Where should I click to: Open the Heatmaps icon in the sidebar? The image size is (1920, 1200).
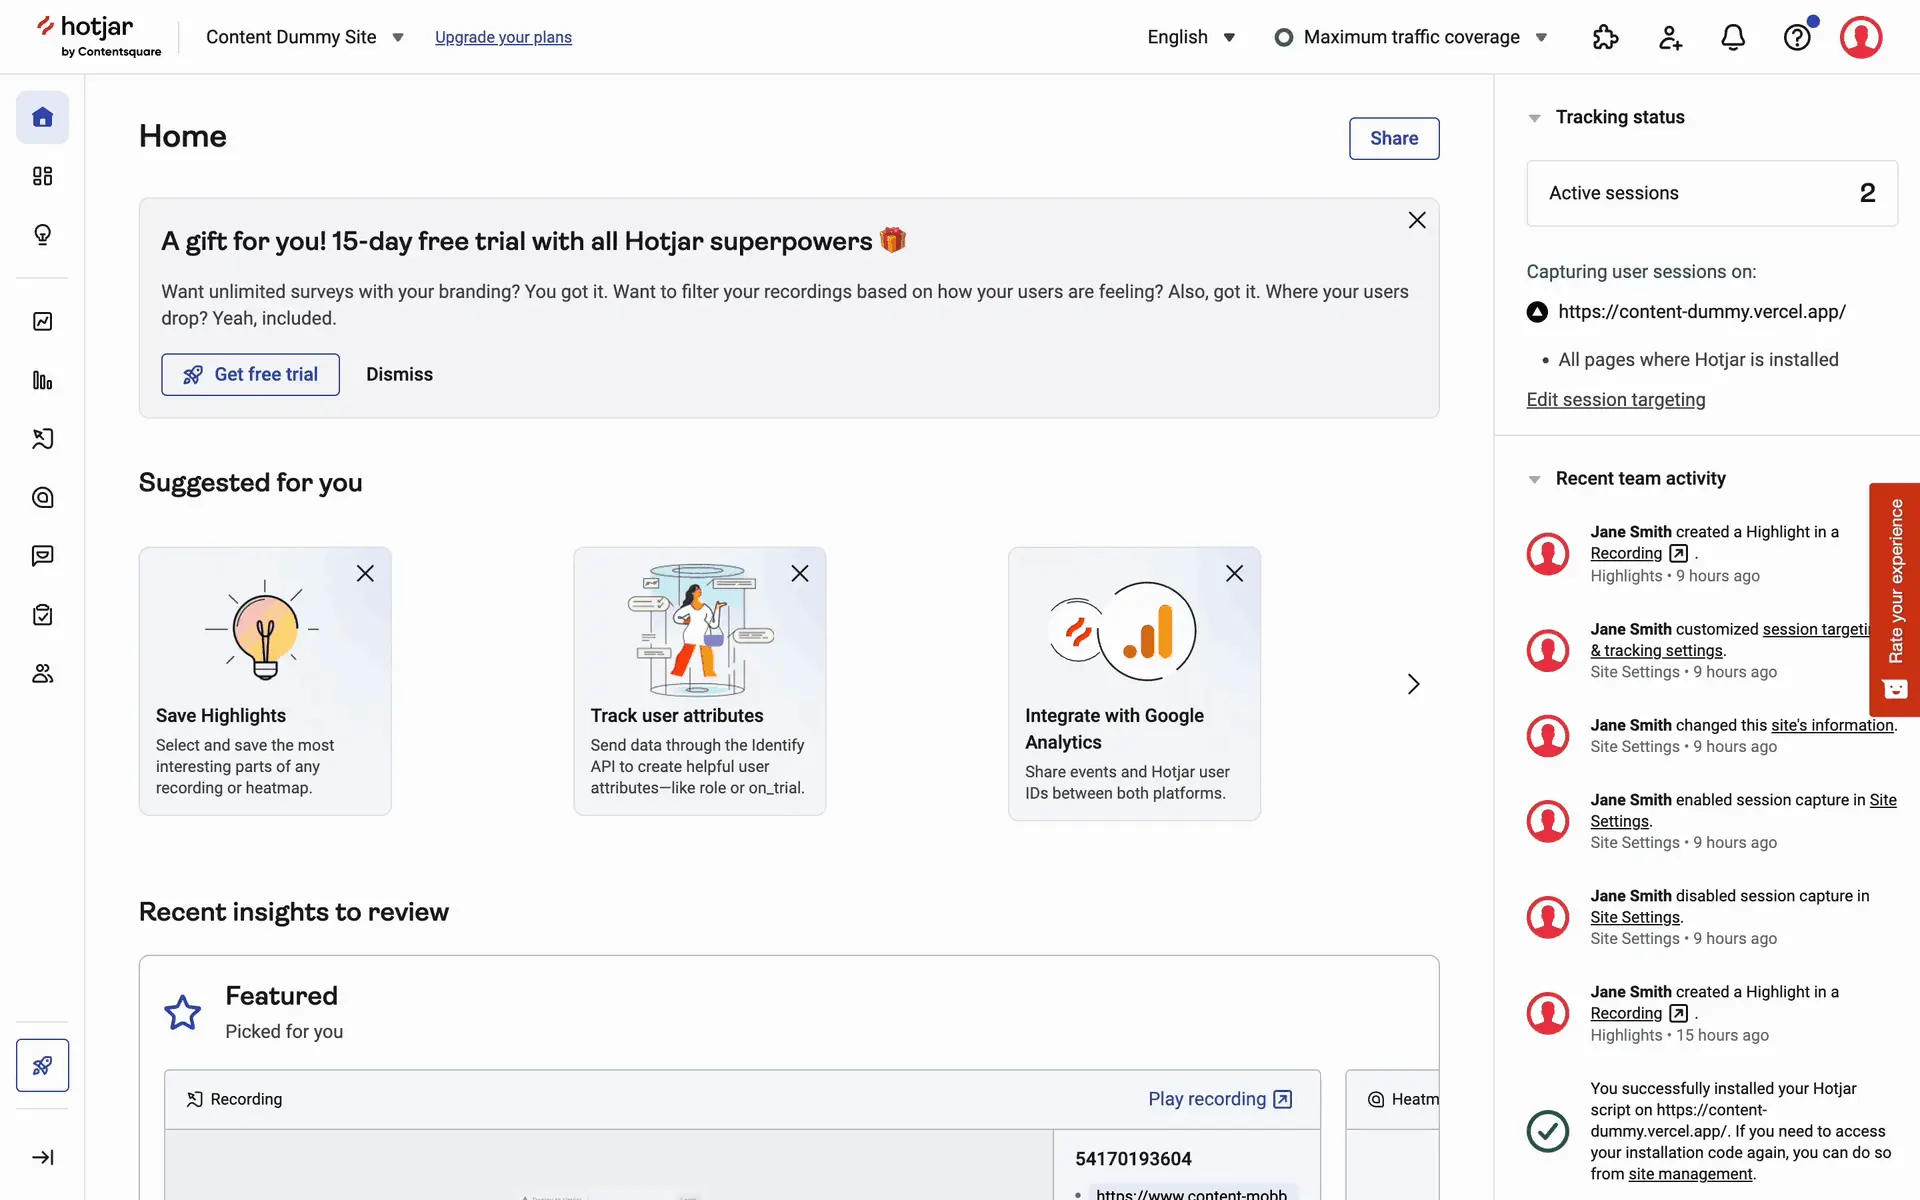(x=42, y=498)
